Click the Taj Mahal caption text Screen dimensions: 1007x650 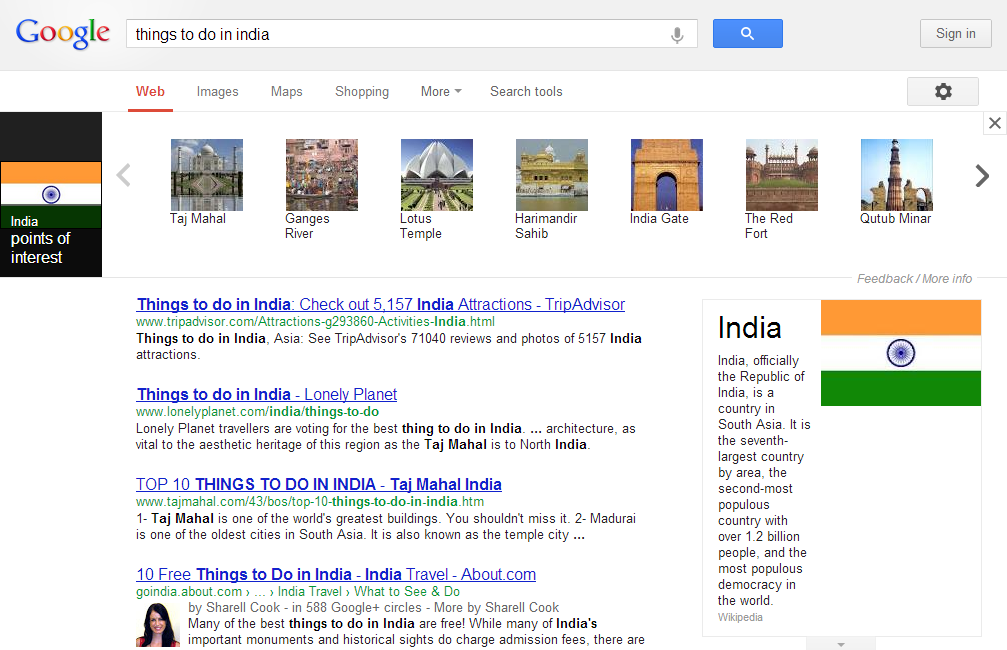(x=198, y=219)
